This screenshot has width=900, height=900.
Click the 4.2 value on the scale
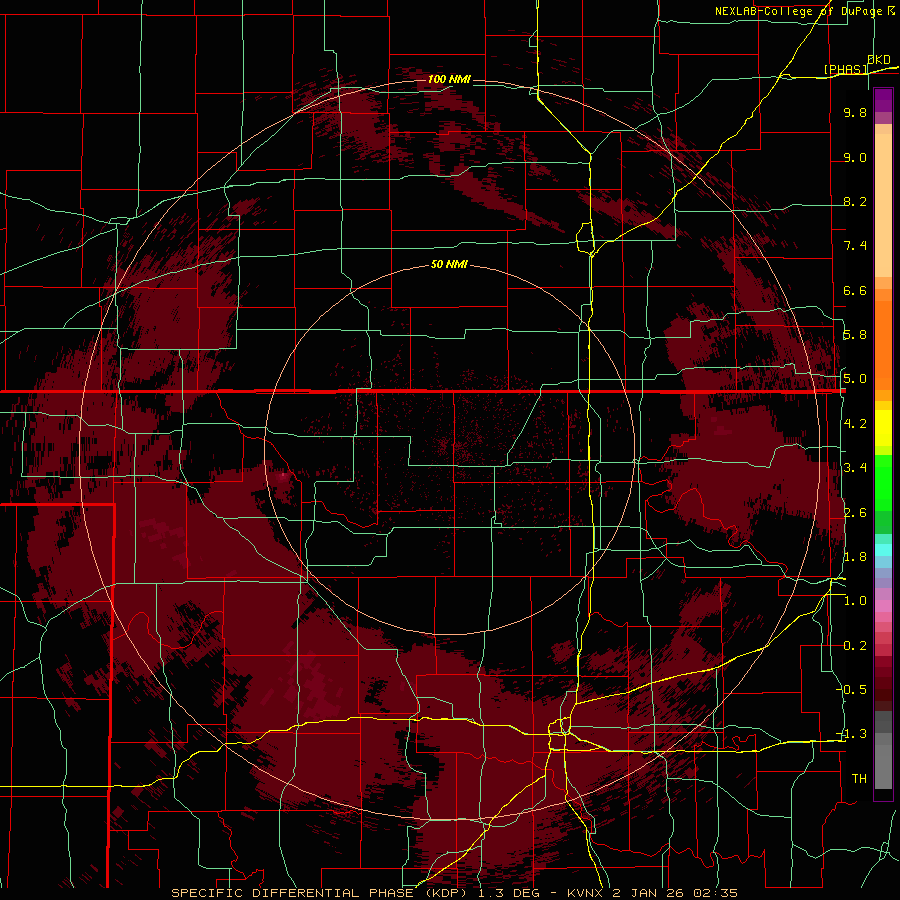(x=855, y=424)
